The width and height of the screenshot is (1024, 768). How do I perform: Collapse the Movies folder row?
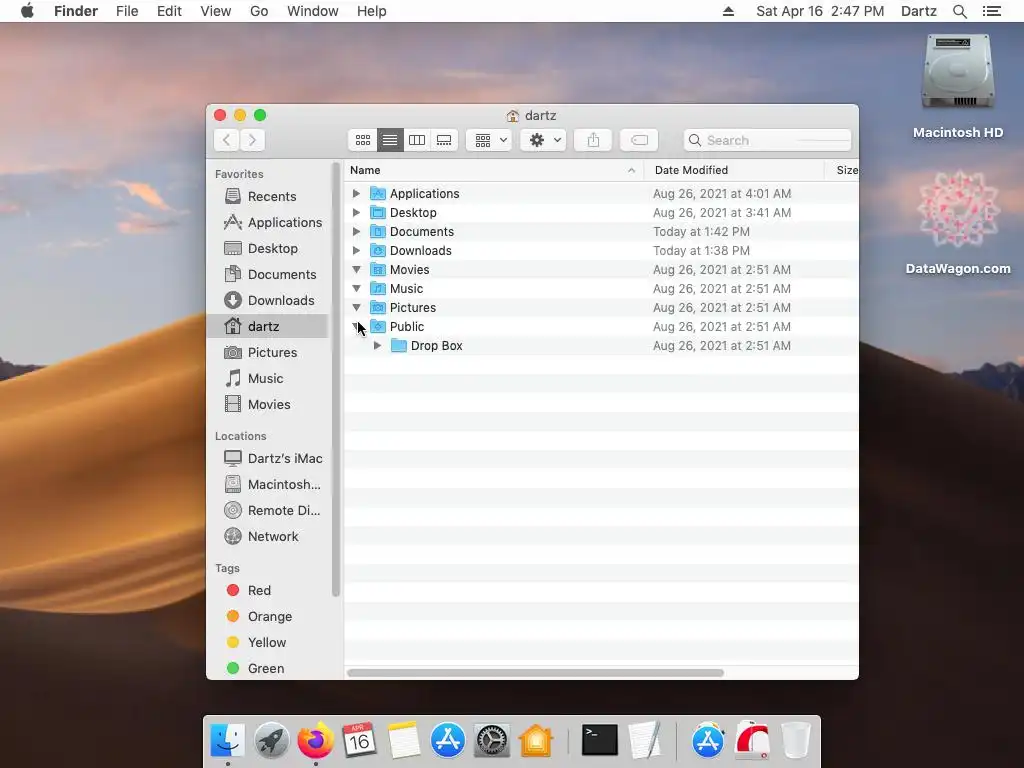(x=357, y=269)
